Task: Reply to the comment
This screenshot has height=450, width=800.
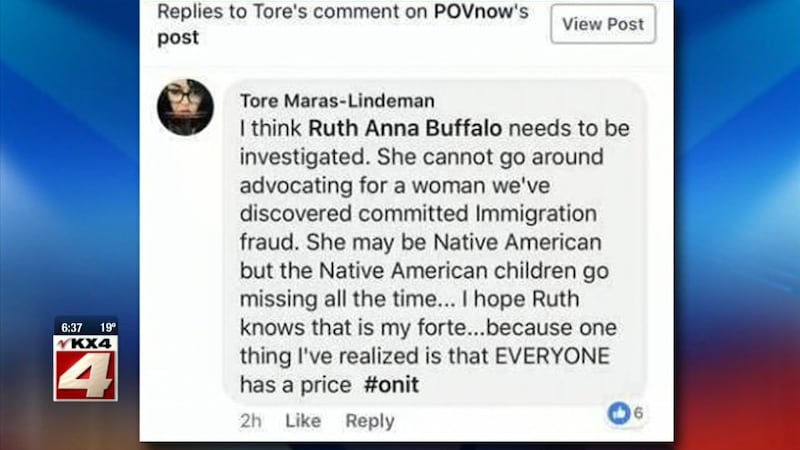Action: pos(370,421)
